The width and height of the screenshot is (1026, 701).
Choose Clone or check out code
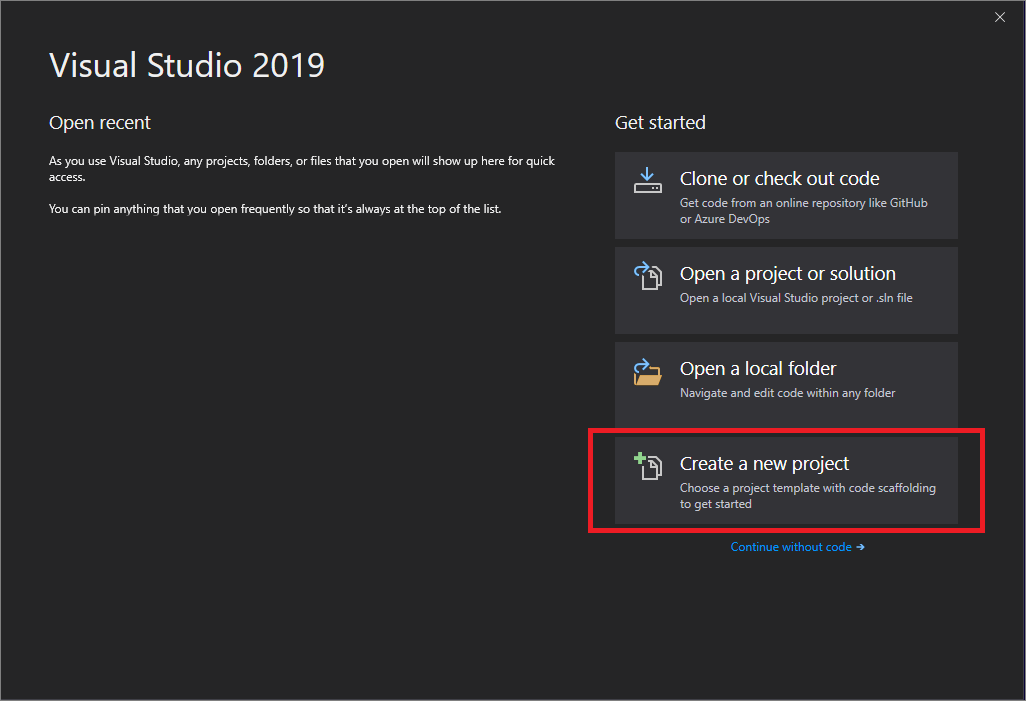pyautogui.click(x=785, y=195)
